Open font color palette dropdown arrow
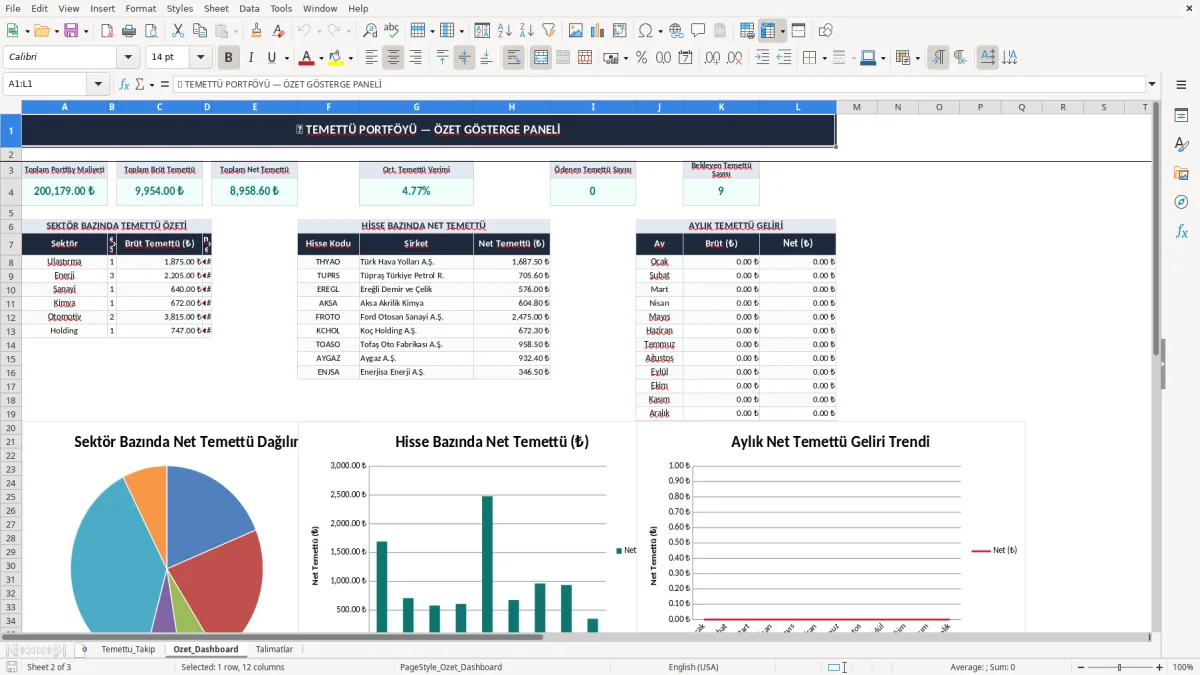Image resolution: width=1200 pixels, height=675 pixels. 321,58
